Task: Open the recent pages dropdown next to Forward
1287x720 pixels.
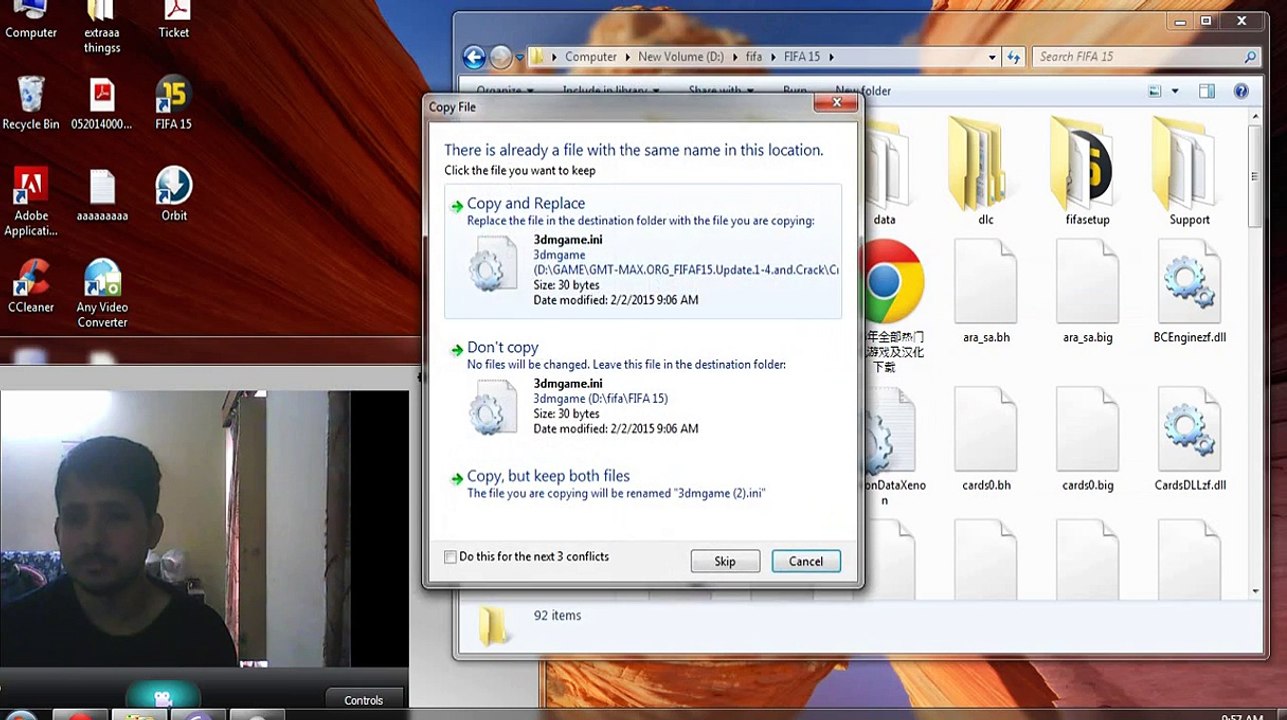Action: [x=520, y=57]
